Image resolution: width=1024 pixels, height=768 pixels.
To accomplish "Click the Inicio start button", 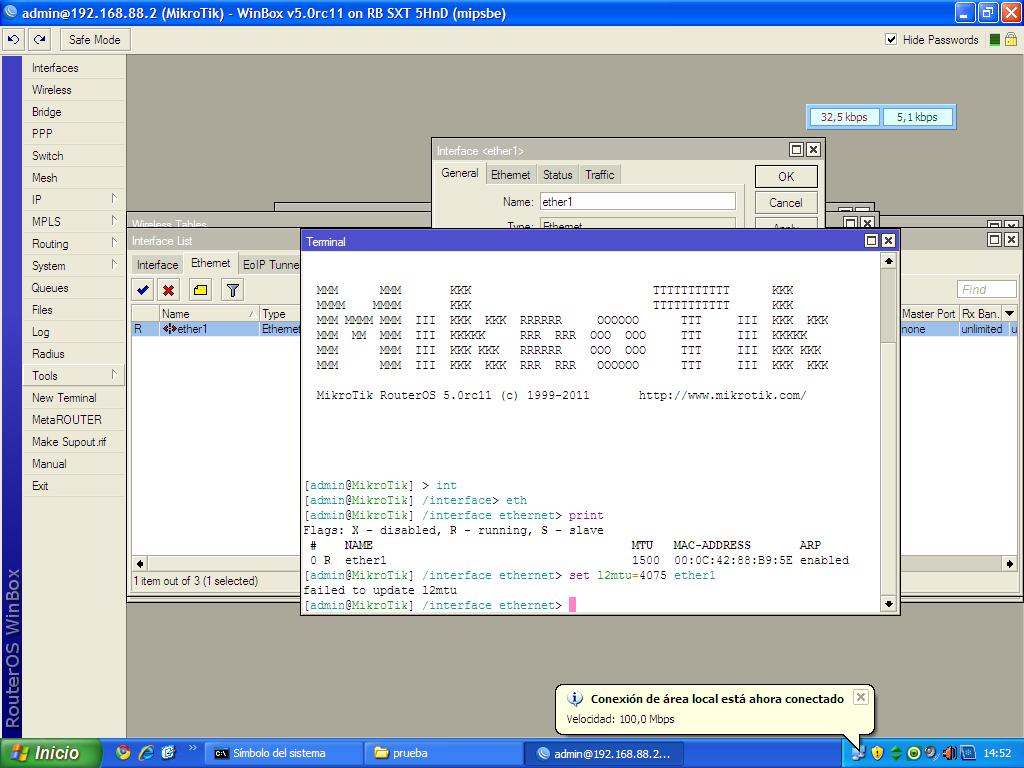I will (51, 753).
